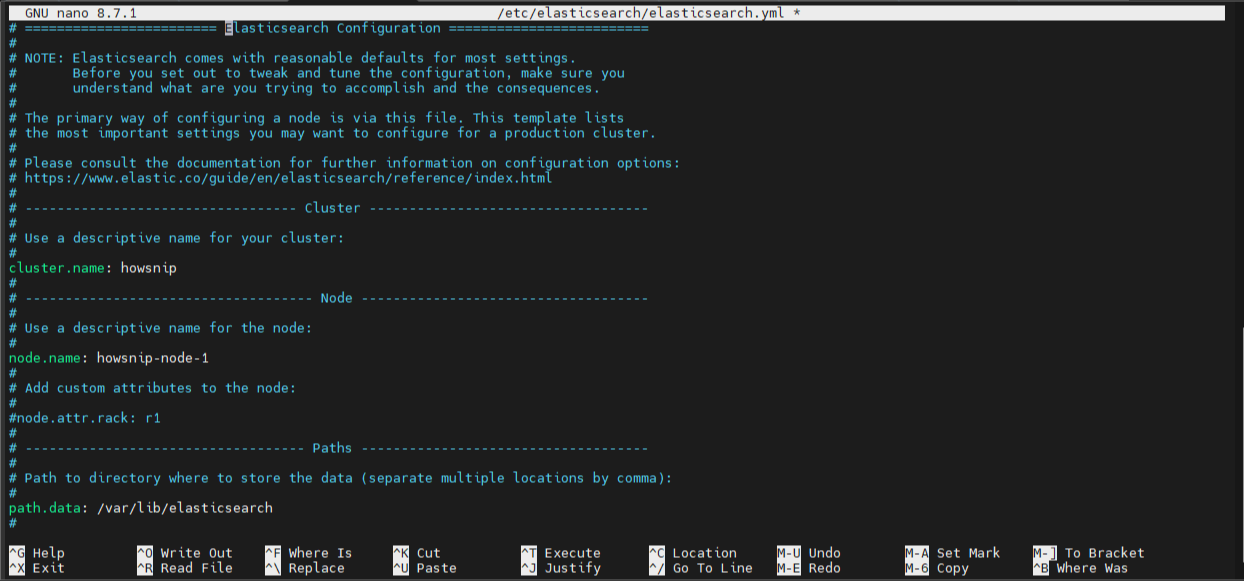Click the M-E Redo shortcut
Image resolution: width=1244 pixels, height=581 pixels.
point(809,568)
